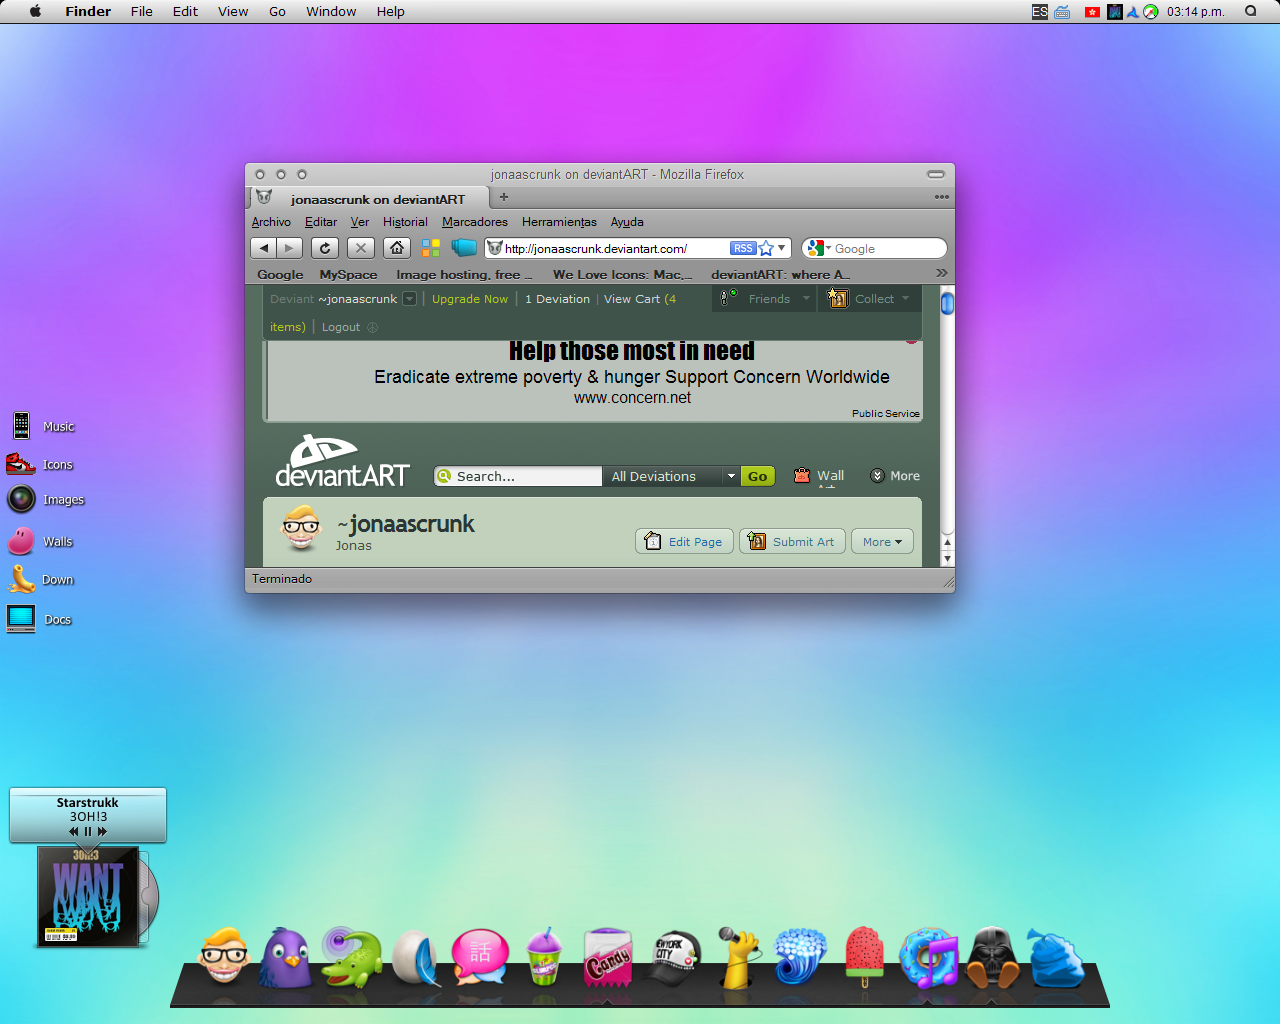Click the RSS feed badge in address bar
1280x1024 pixels.
[743, 248]
